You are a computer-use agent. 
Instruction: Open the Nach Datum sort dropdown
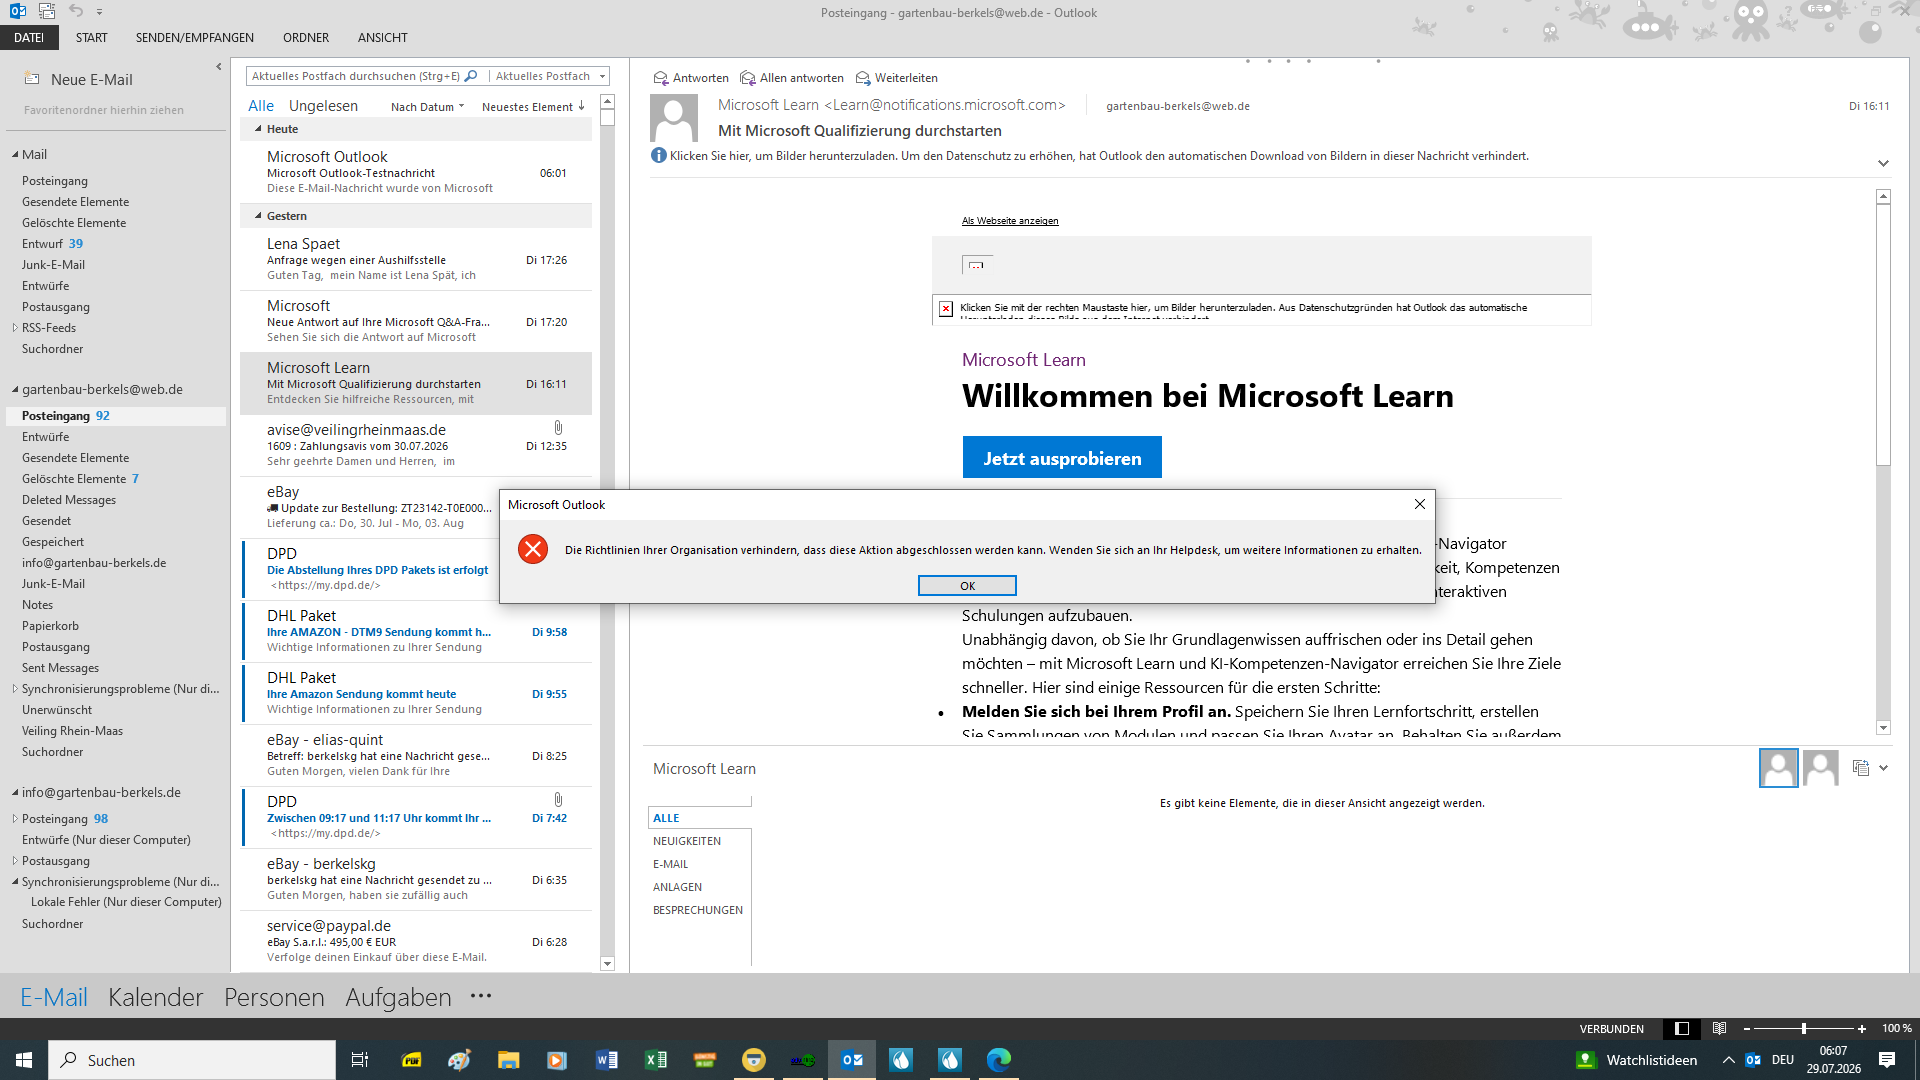[427, 107]
